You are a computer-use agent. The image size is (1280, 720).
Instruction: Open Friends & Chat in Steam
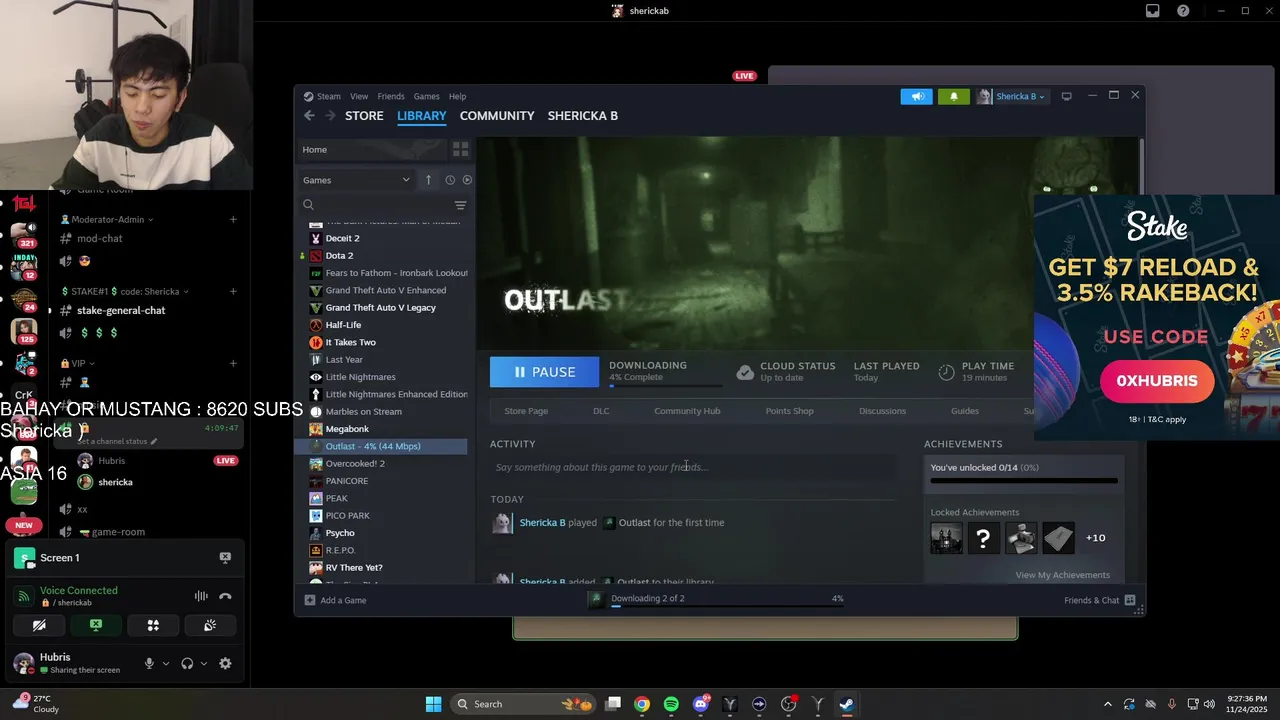click(1099, 600)
